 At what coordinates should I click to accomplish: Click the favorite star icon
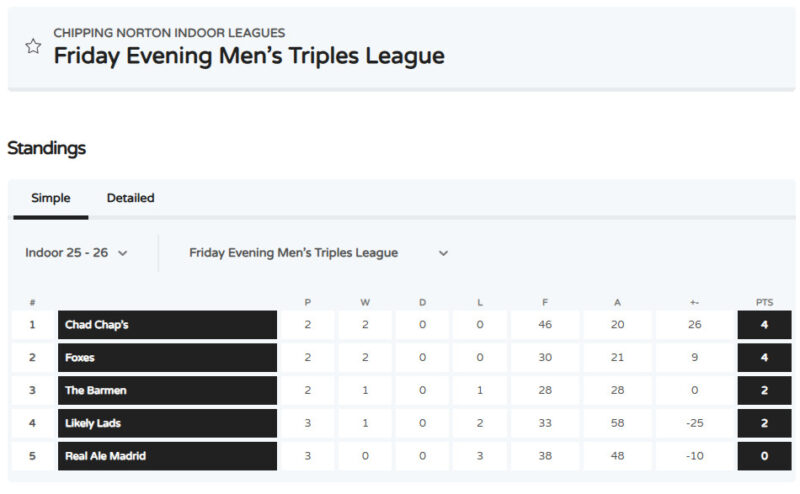(33, 46)
